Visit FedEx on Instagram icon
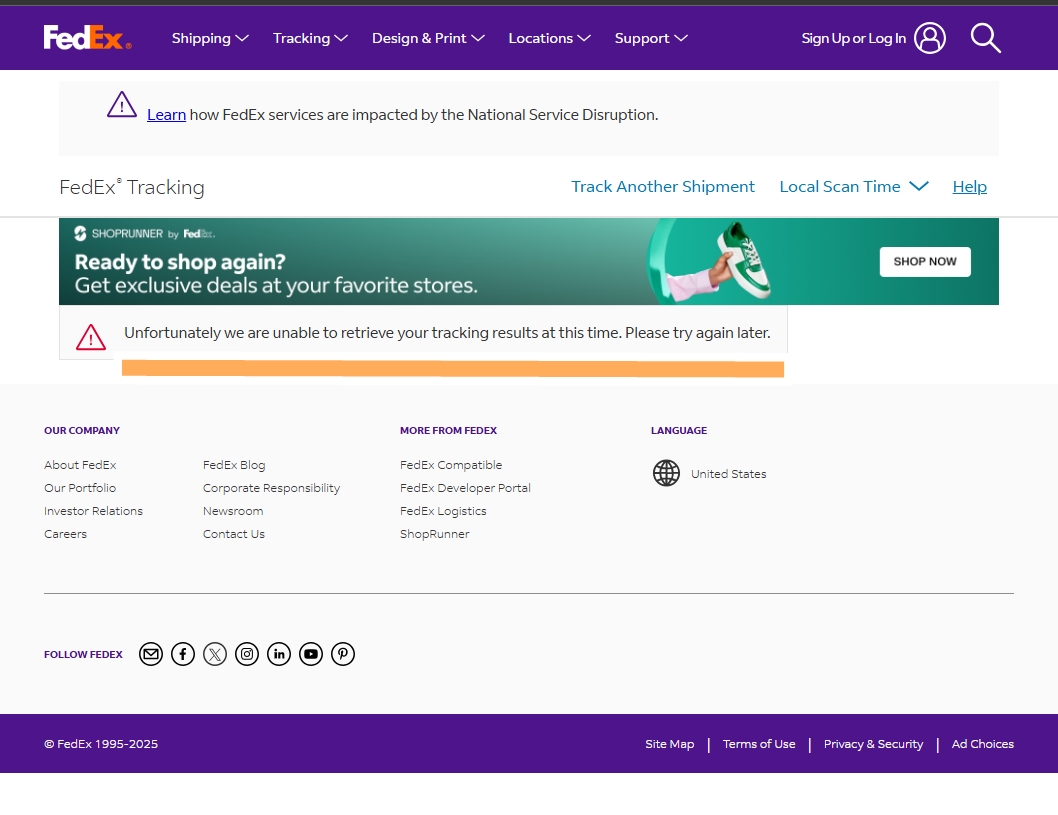The image size is (1058, 815). tap(247, 654)
